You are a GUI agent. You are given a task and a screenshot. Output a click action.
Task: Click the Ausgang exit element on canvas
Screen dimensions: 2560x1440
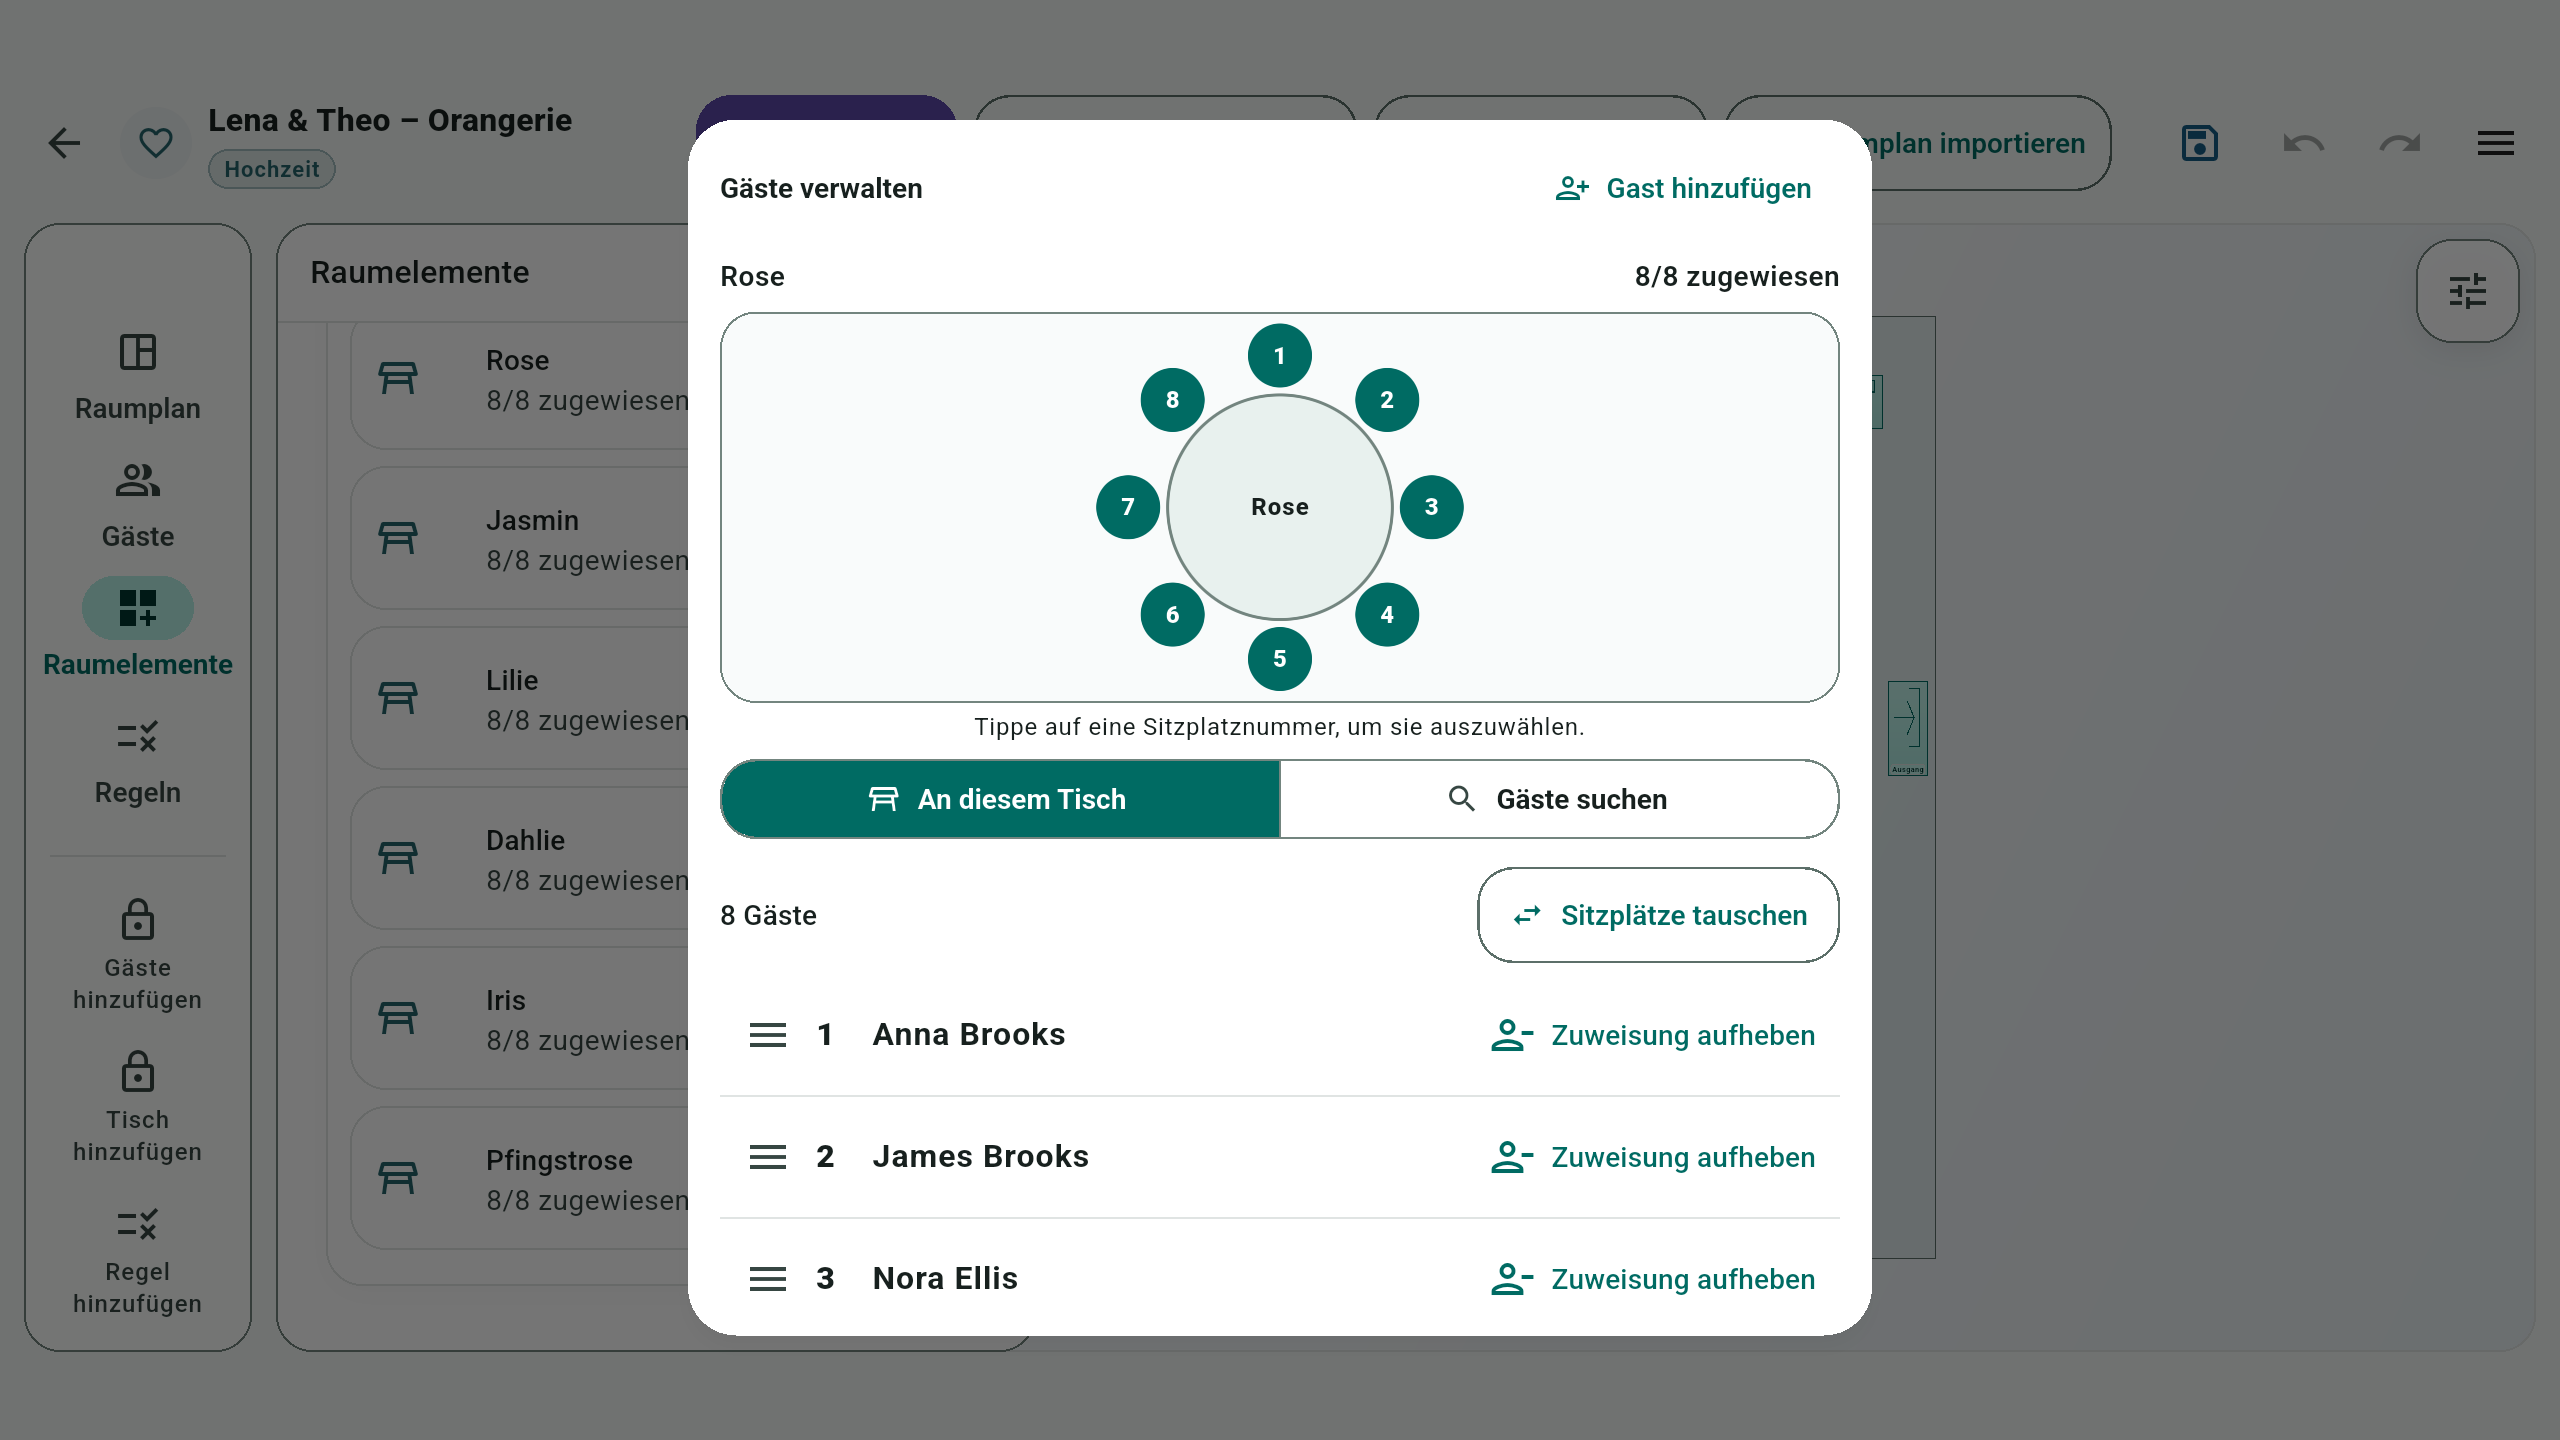(x=1908, y=729)
